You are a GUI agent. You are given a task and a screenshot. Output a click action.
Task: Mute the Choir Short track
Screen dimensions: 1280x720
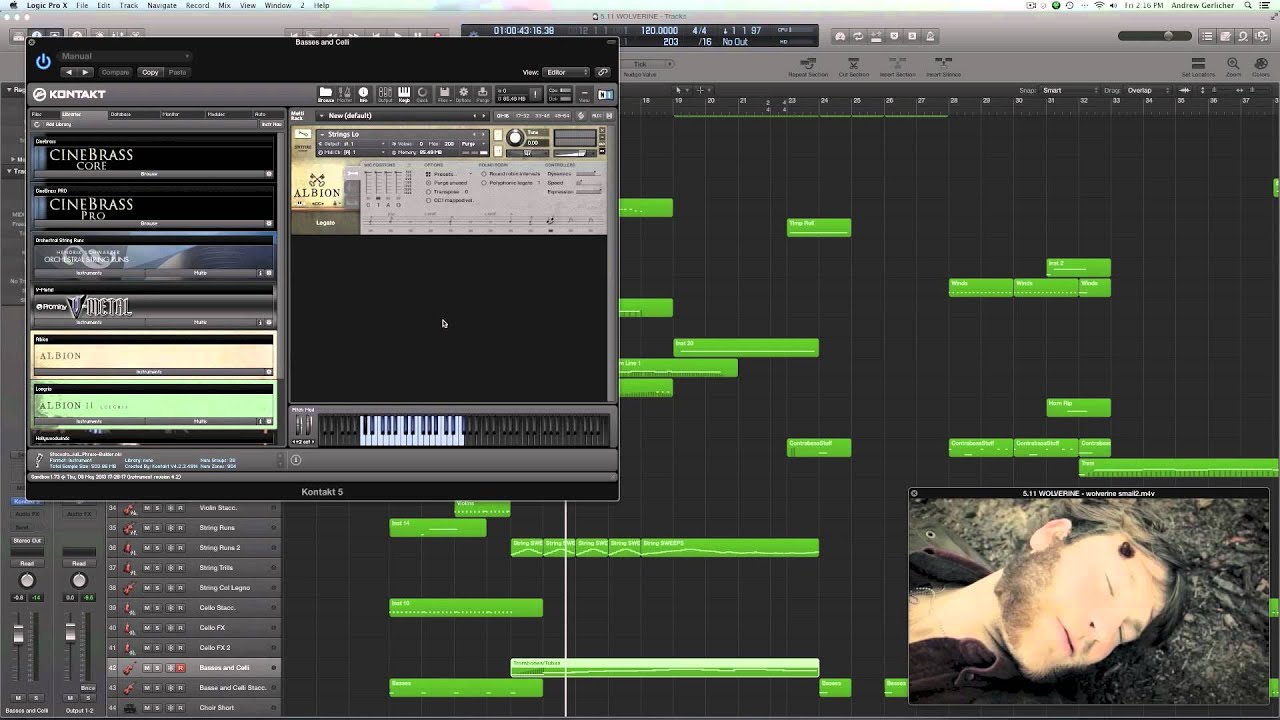(x=147, y=708)
